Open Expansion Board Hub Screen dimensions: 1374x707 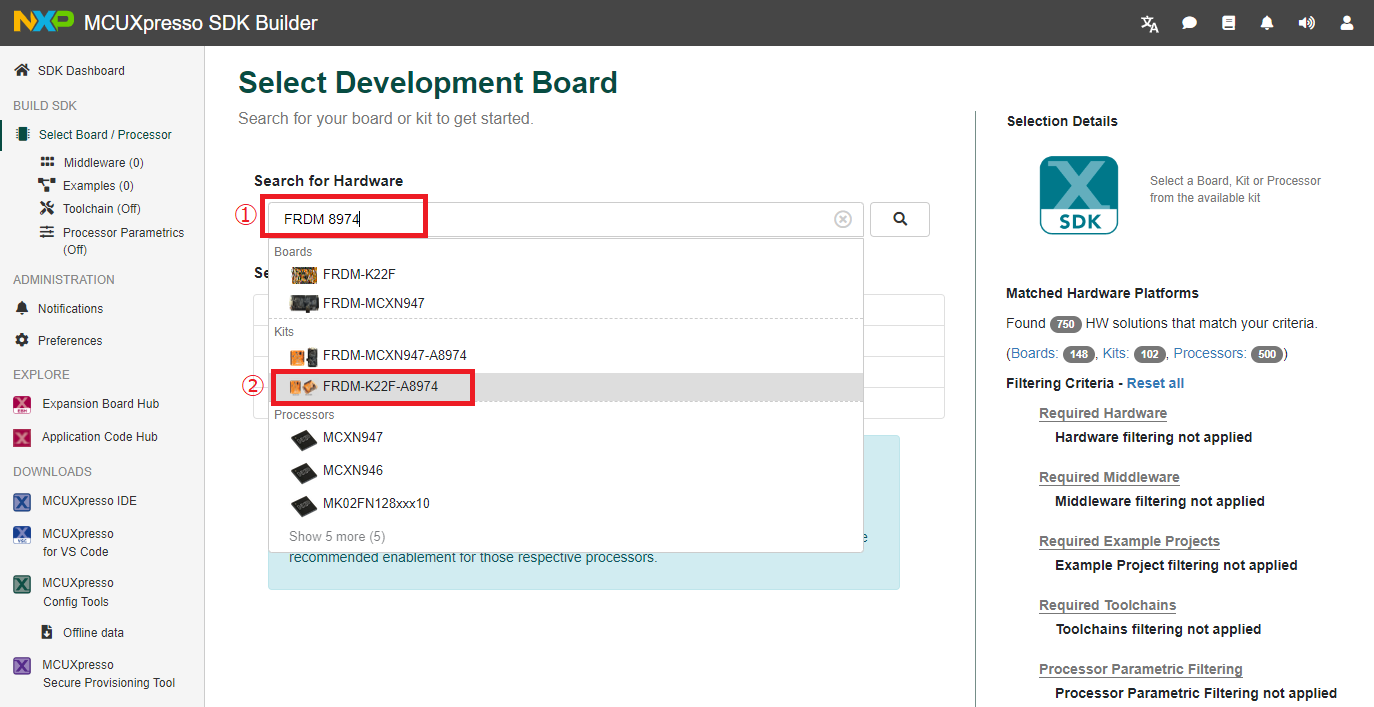coord(100,404)
